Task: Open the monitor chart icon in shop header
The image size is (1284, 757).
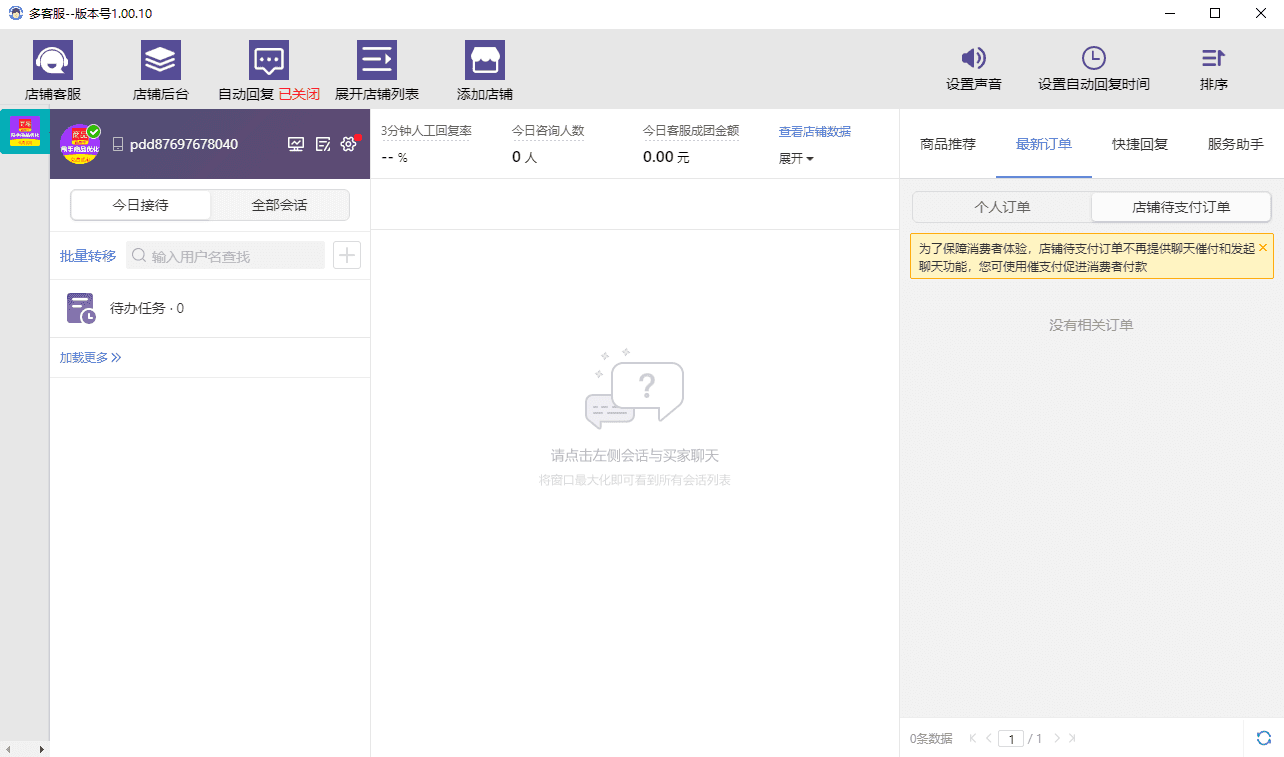Action: pyautogui.click(x=296, y=144)
